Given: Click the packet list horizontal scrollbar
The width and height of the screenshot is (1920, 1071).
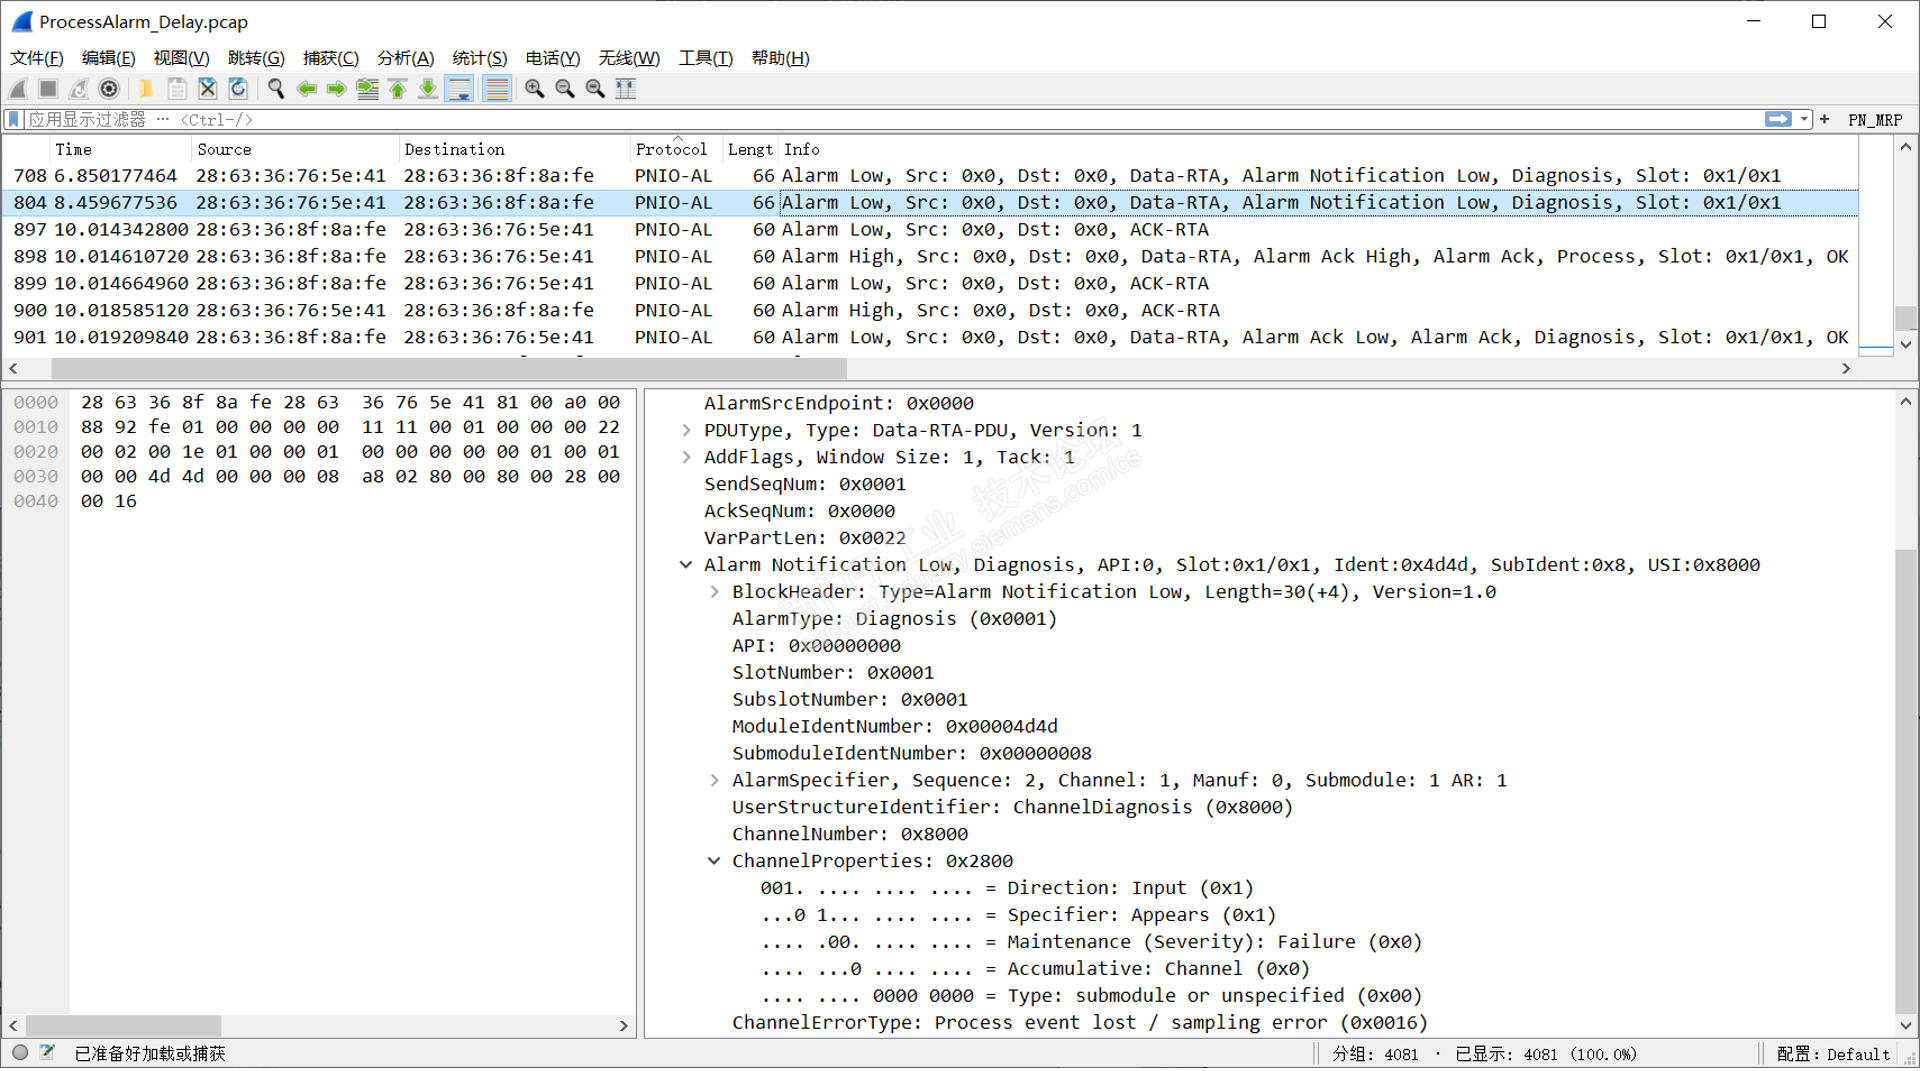Looking at the screenshot, I should tap(450, 369).
